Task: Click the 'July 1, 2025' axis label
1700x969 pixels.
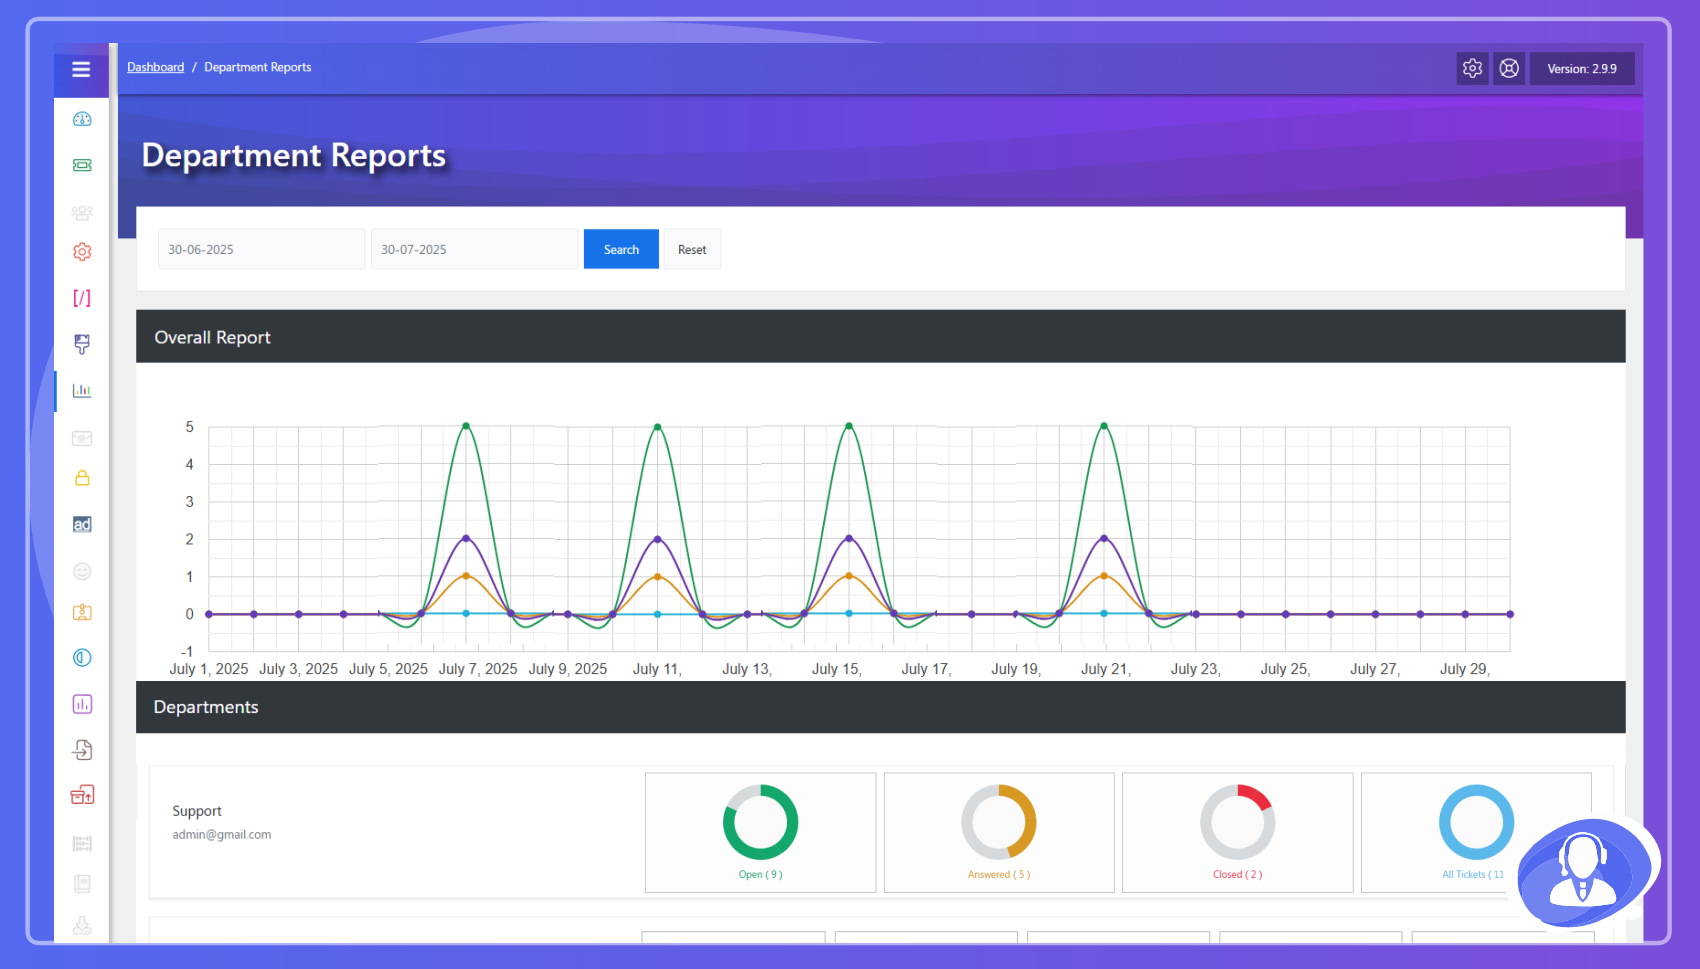Action: click(209, 669)
